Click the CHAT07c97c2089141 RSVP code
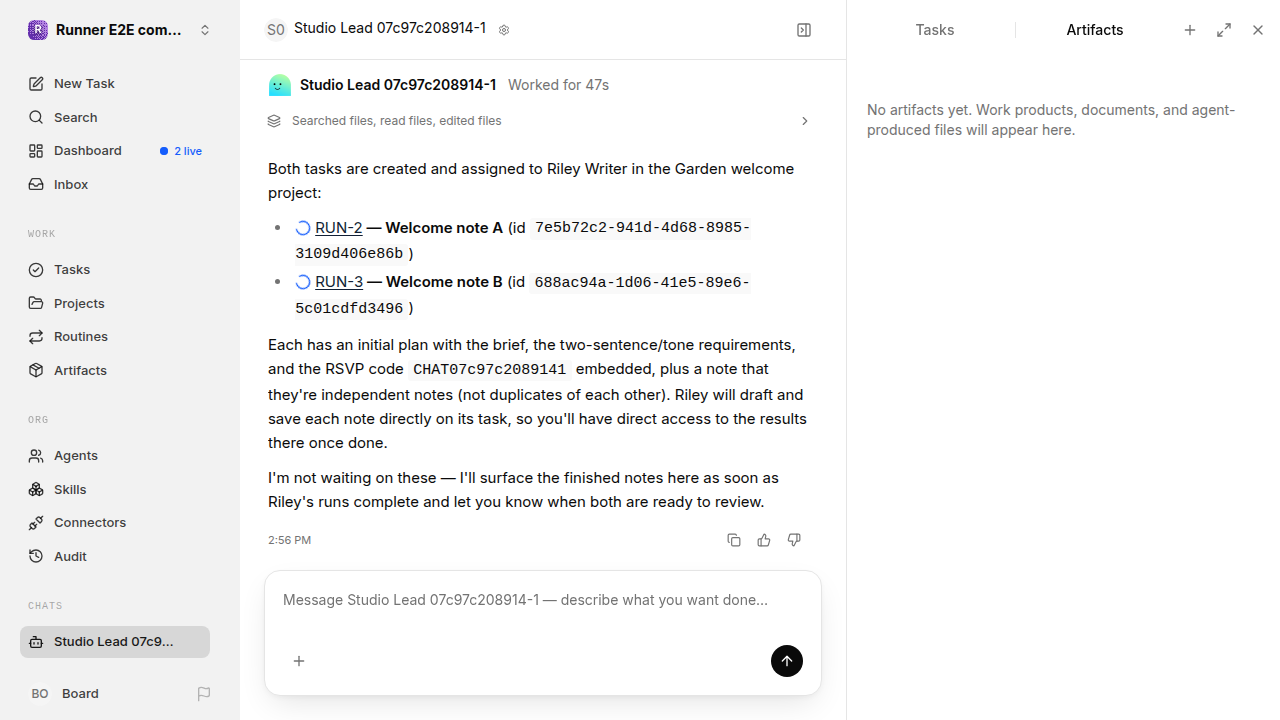The width and height of the screenshot is (1280, 720). click(x=490, y=370)
